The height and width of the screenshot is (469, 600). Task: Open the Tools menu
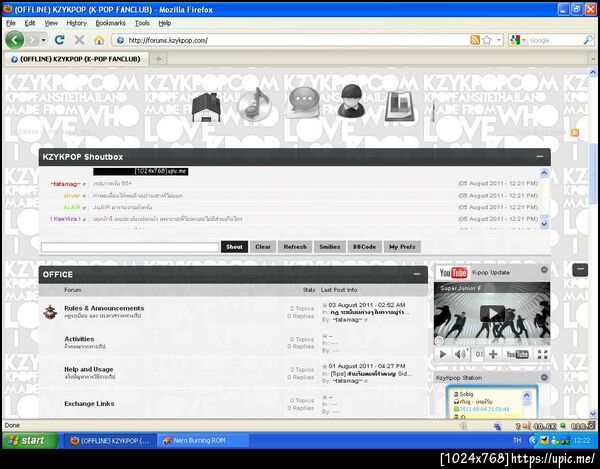[x=142, y=23]
